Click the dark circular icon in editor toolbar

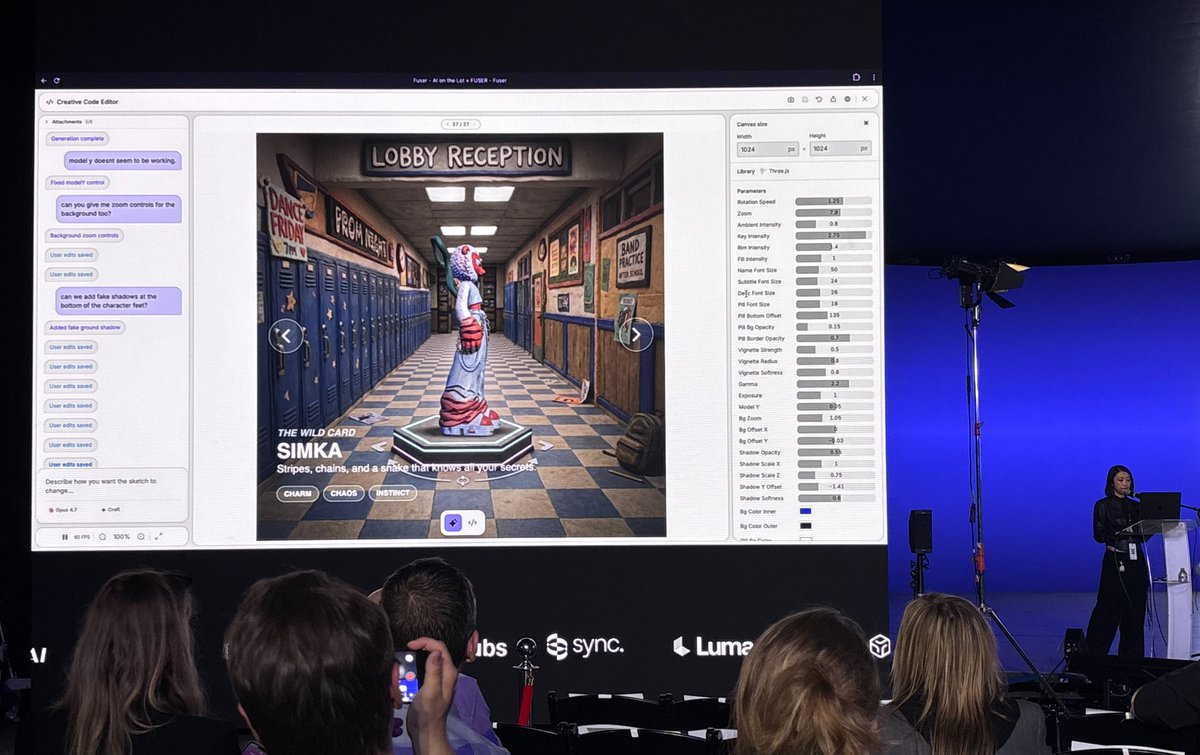(x=847, y=99)
